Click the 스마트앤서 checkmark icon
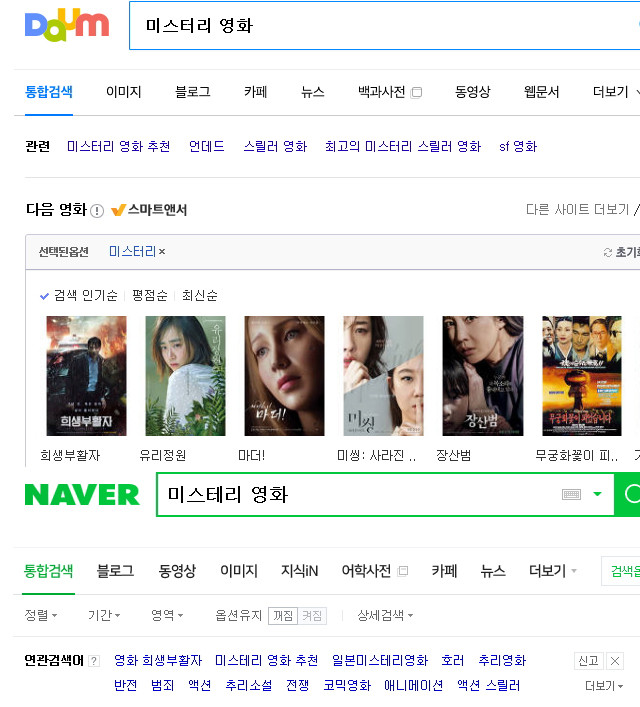640x707 pixels. point(118,210)
